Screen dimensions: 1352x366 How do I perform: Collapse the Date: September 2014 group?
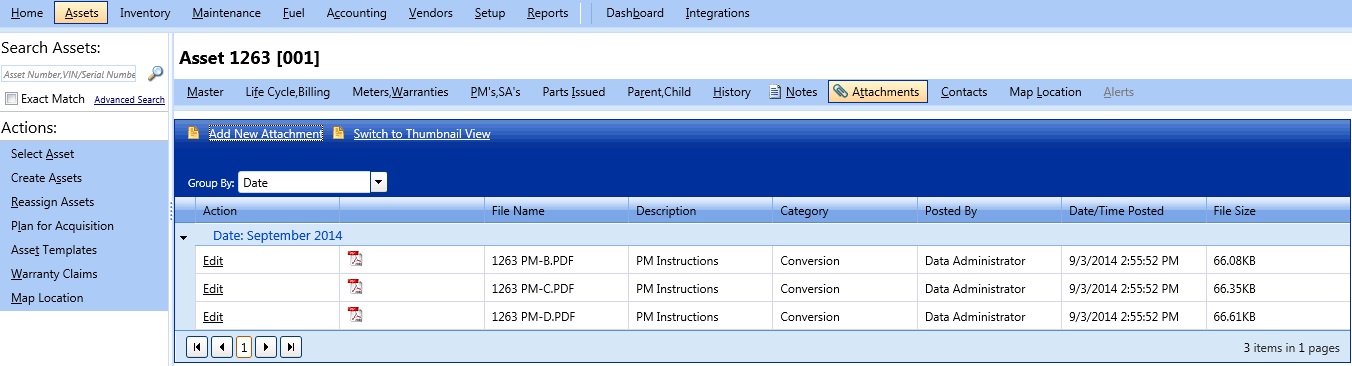point(183,237)
